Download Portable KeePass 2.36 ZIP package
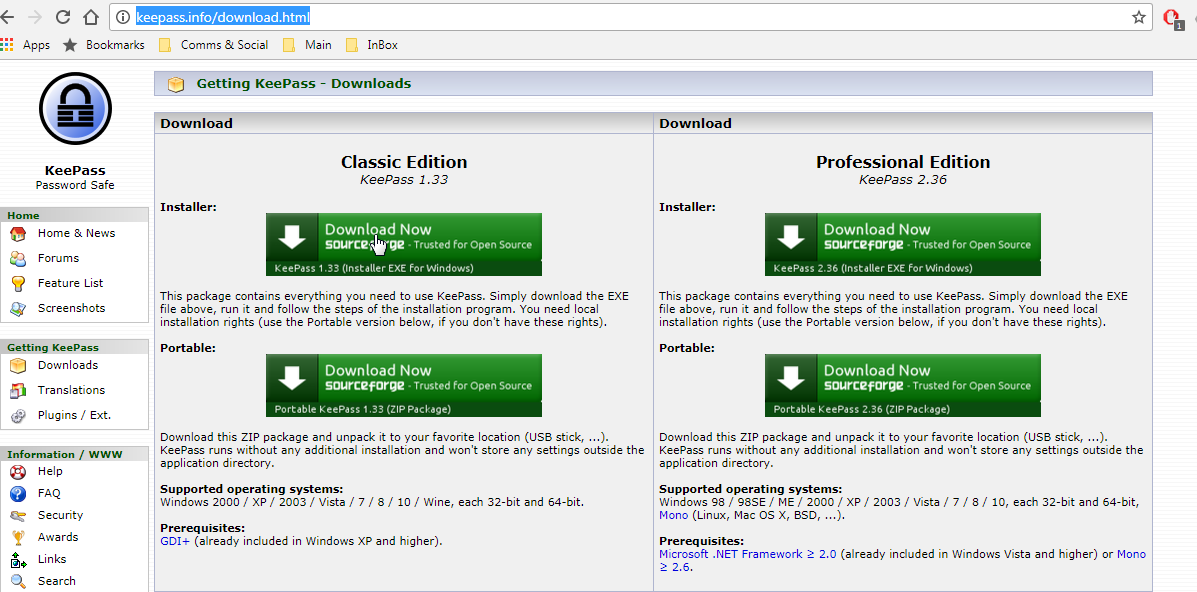The width and height of the screenshot is (1197, 592). pyautogui.click(x=903, y=385)
